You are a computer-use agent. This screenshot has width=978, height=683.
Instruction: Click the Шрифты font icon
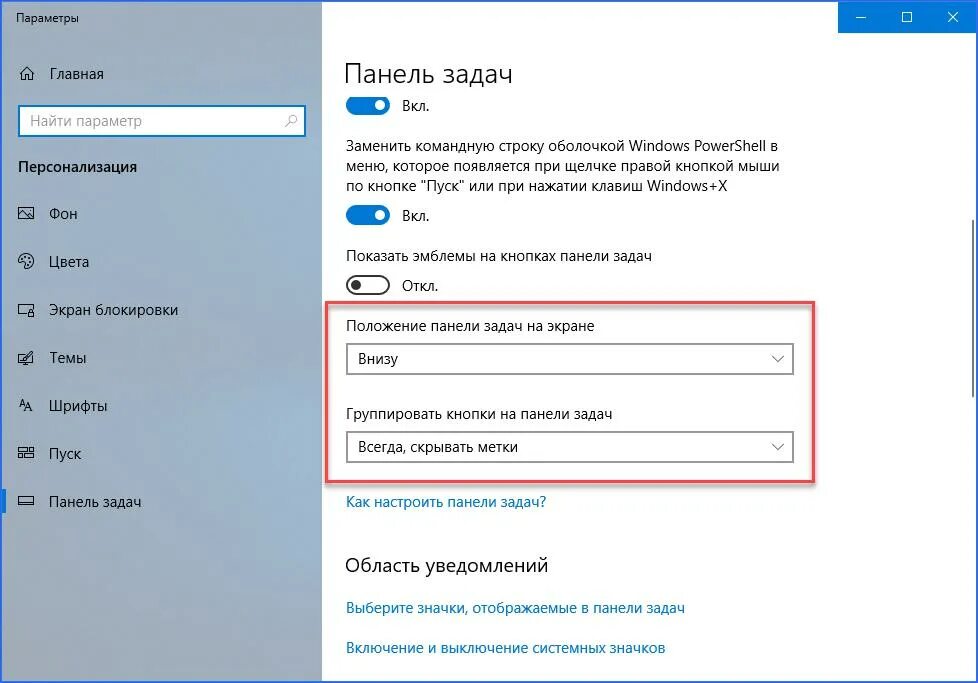[26, 405]
